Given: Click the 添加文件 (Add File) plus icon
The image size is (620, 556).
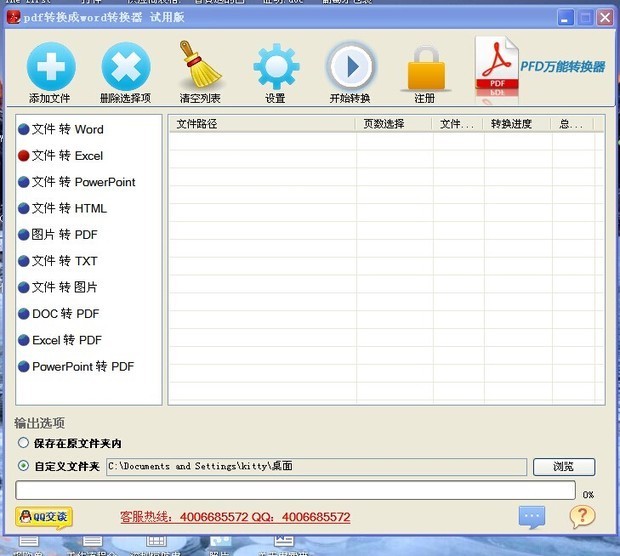Looking at the screenshot, I should click(x=51, y=68).
